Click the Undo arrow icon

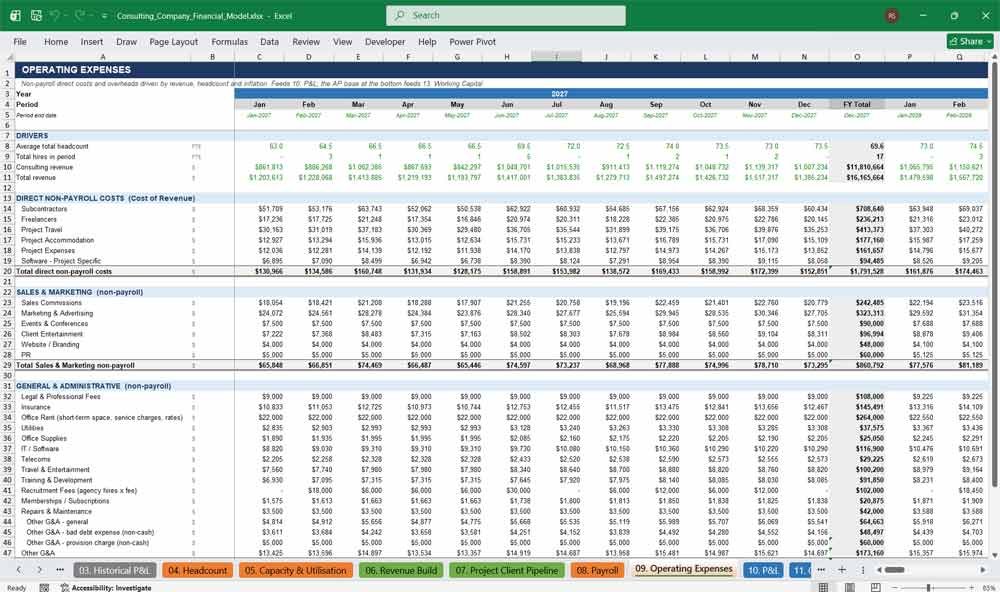point(55,15)
